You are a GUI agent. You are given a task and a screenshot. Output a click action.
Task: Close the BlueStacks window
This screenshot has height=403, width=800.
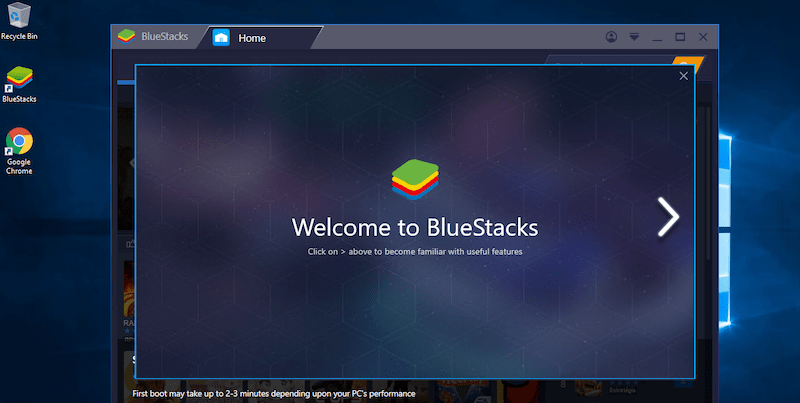[703, 37]
